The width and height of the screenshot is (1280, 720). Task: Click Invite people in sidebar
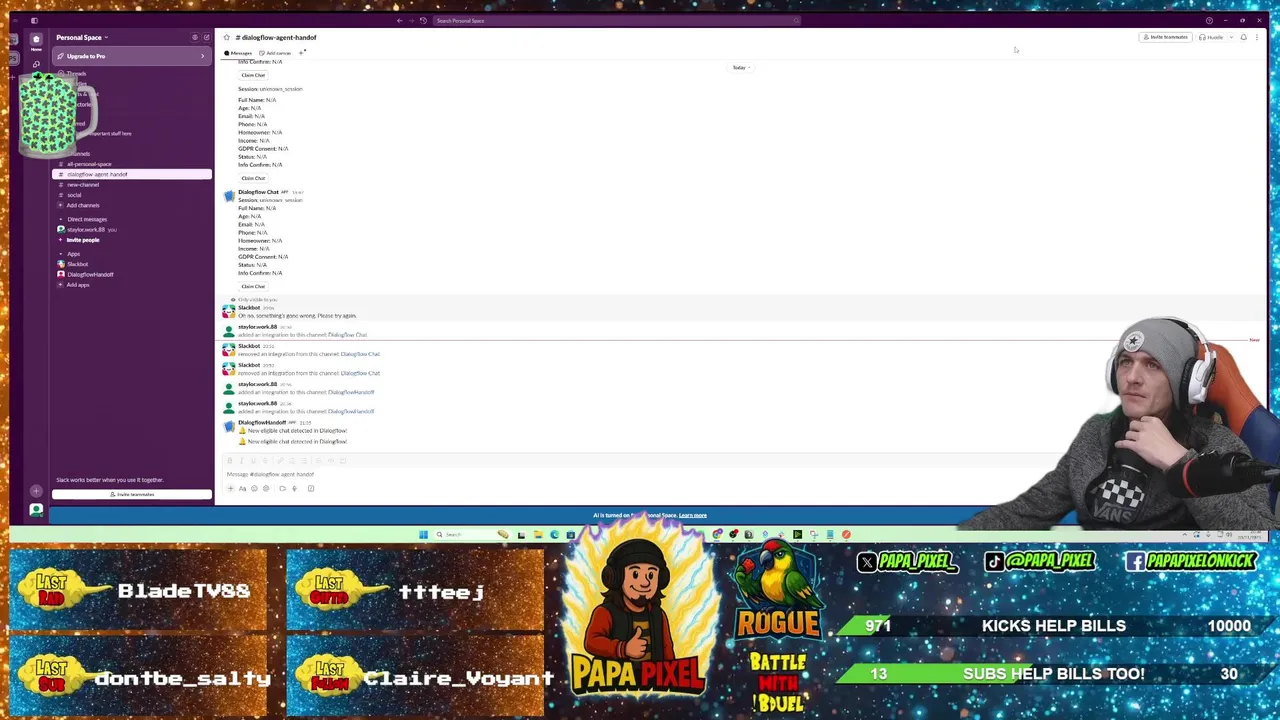(83, 240)
